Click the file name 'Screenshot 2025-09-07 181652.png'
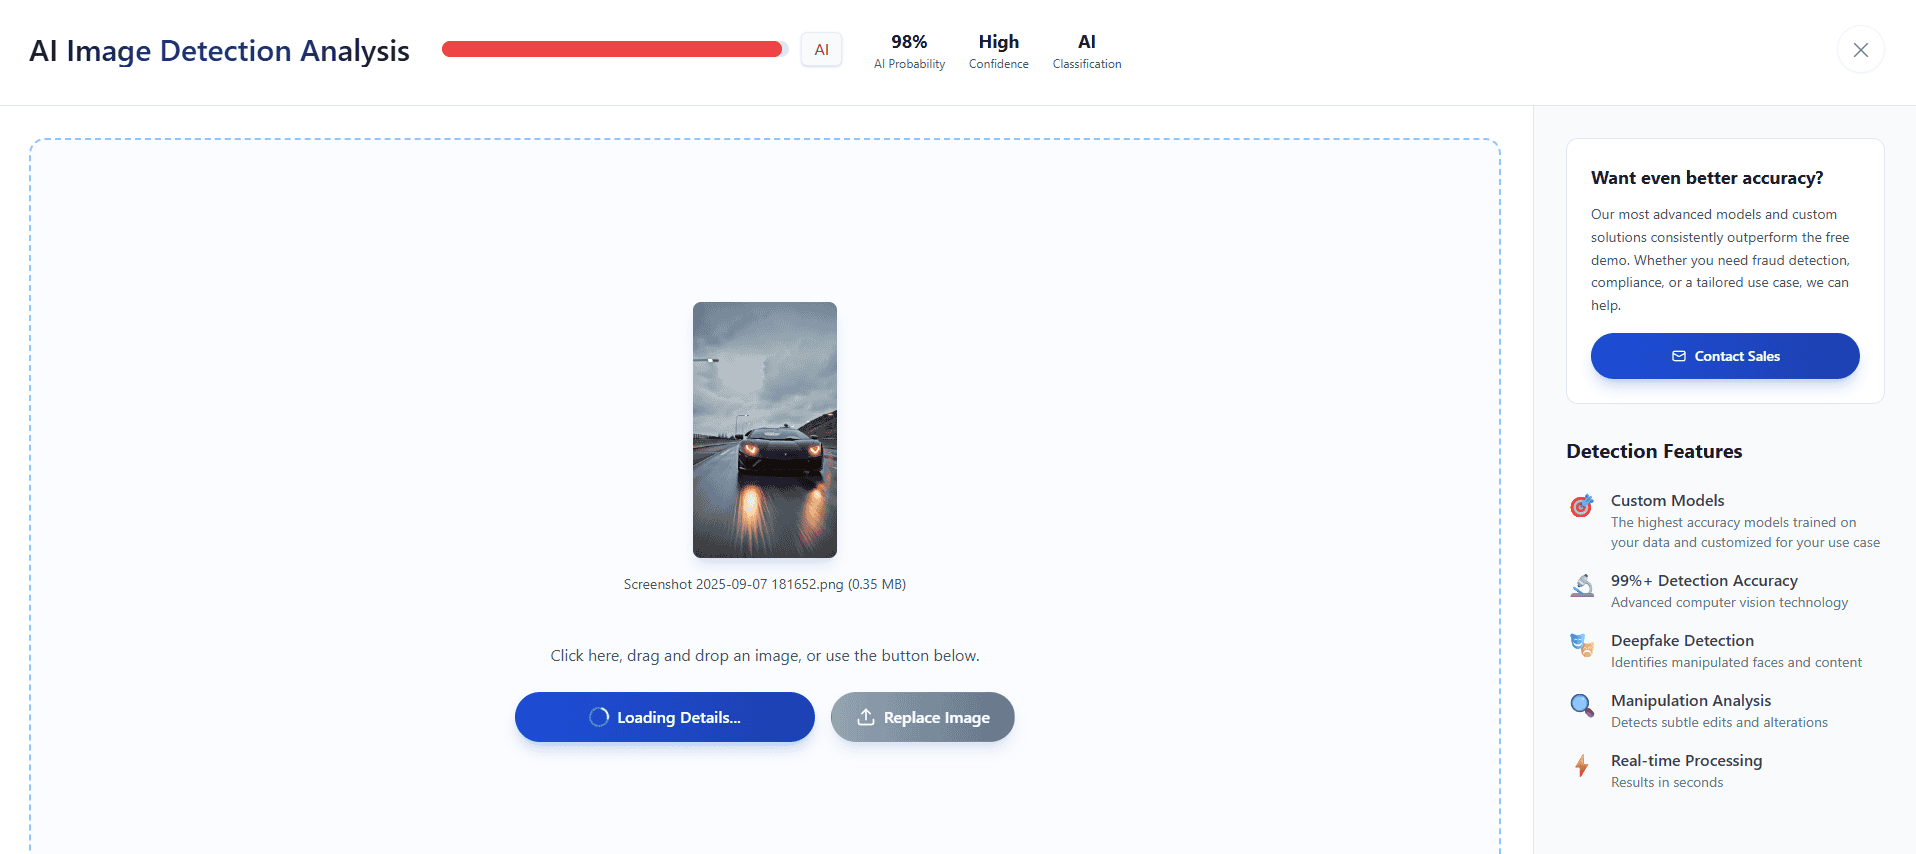 click(x=733, y=584)
